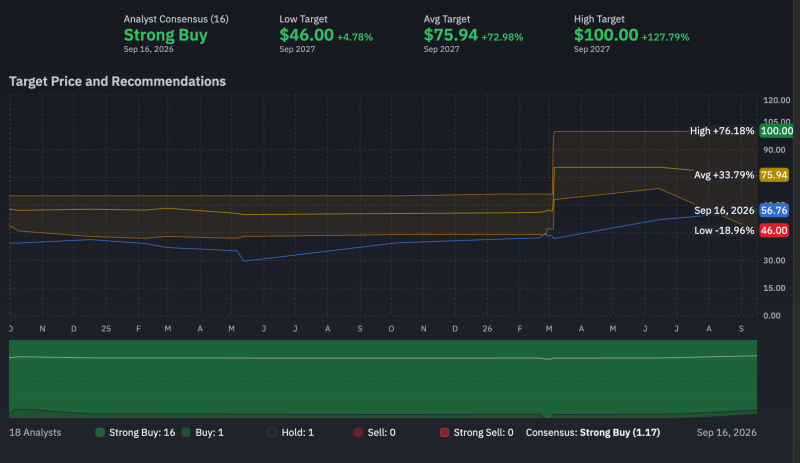800x463 pixels.
Task: Click the Buy: 1 legend label
Action: click(x=210, y=432)
